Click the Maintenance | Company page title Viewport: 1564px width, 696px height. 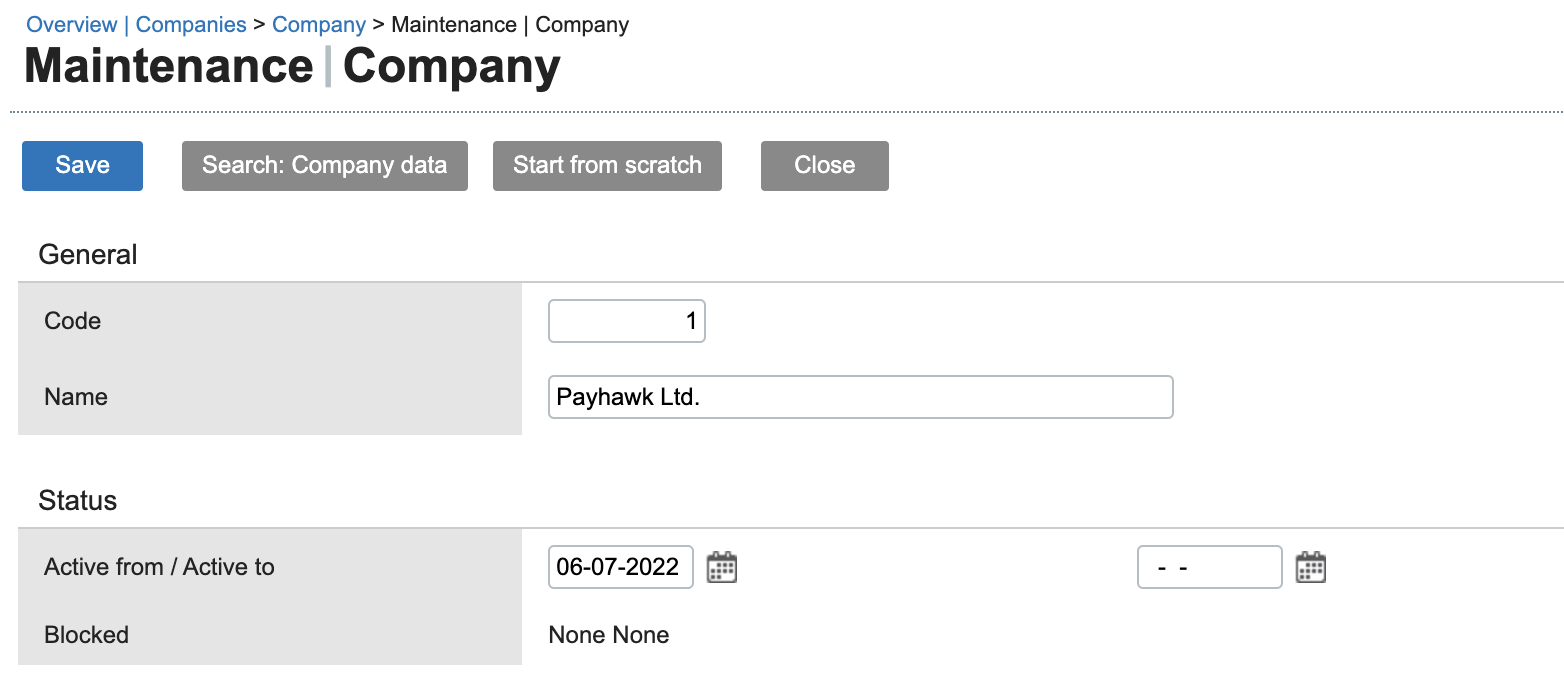pyautogui.click(x=293, y=66)
